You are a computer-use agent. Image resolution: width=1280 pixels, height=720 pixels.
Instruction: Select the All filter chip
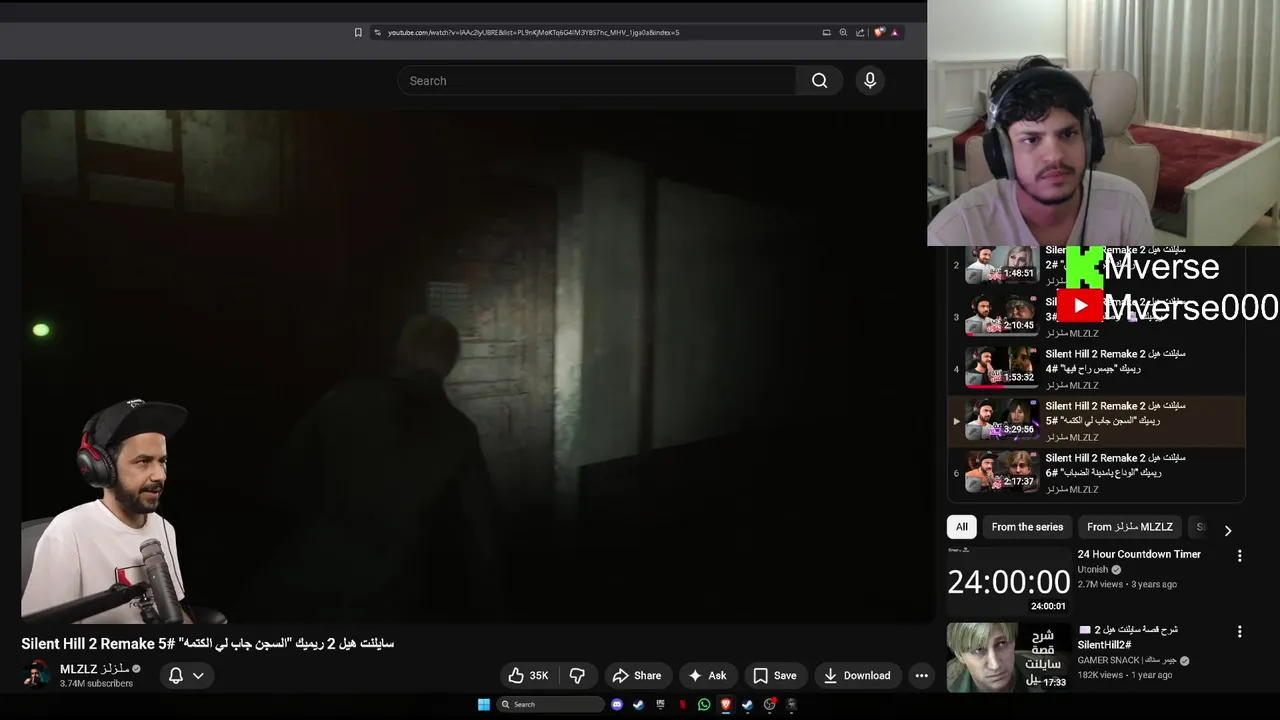(x=962, y=527)
